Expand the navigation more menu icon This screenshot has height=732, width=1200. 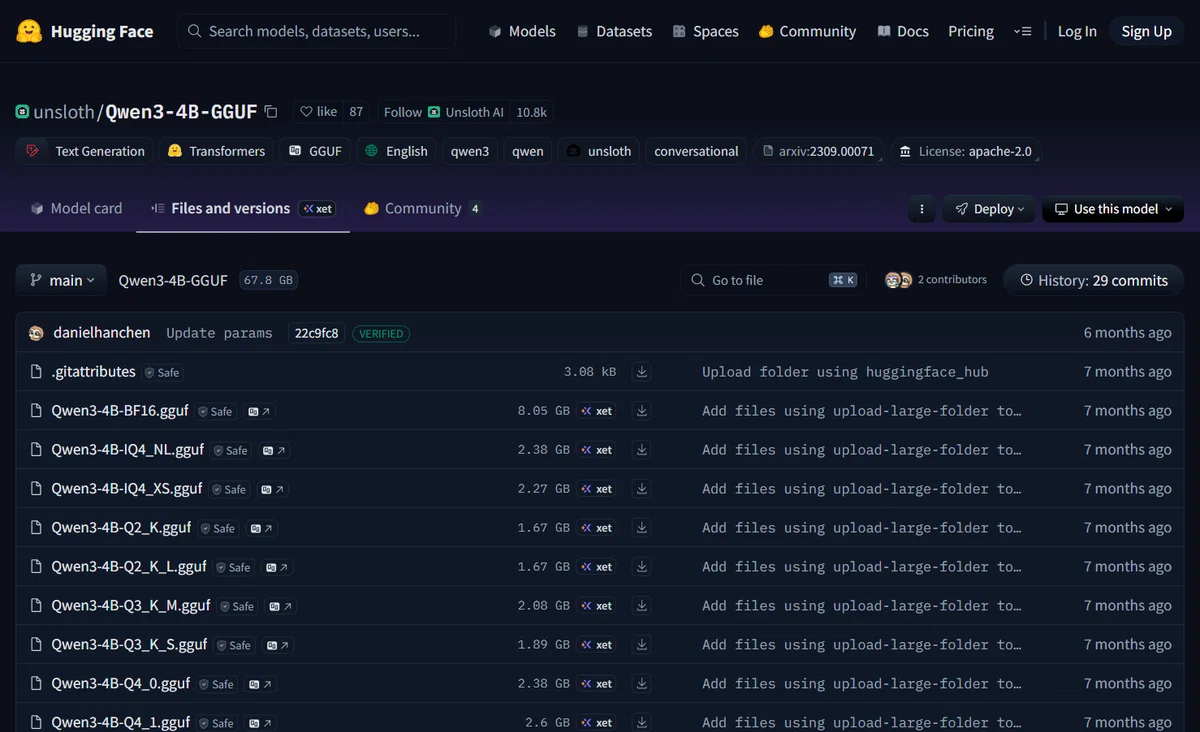[x=1022, y=31]
